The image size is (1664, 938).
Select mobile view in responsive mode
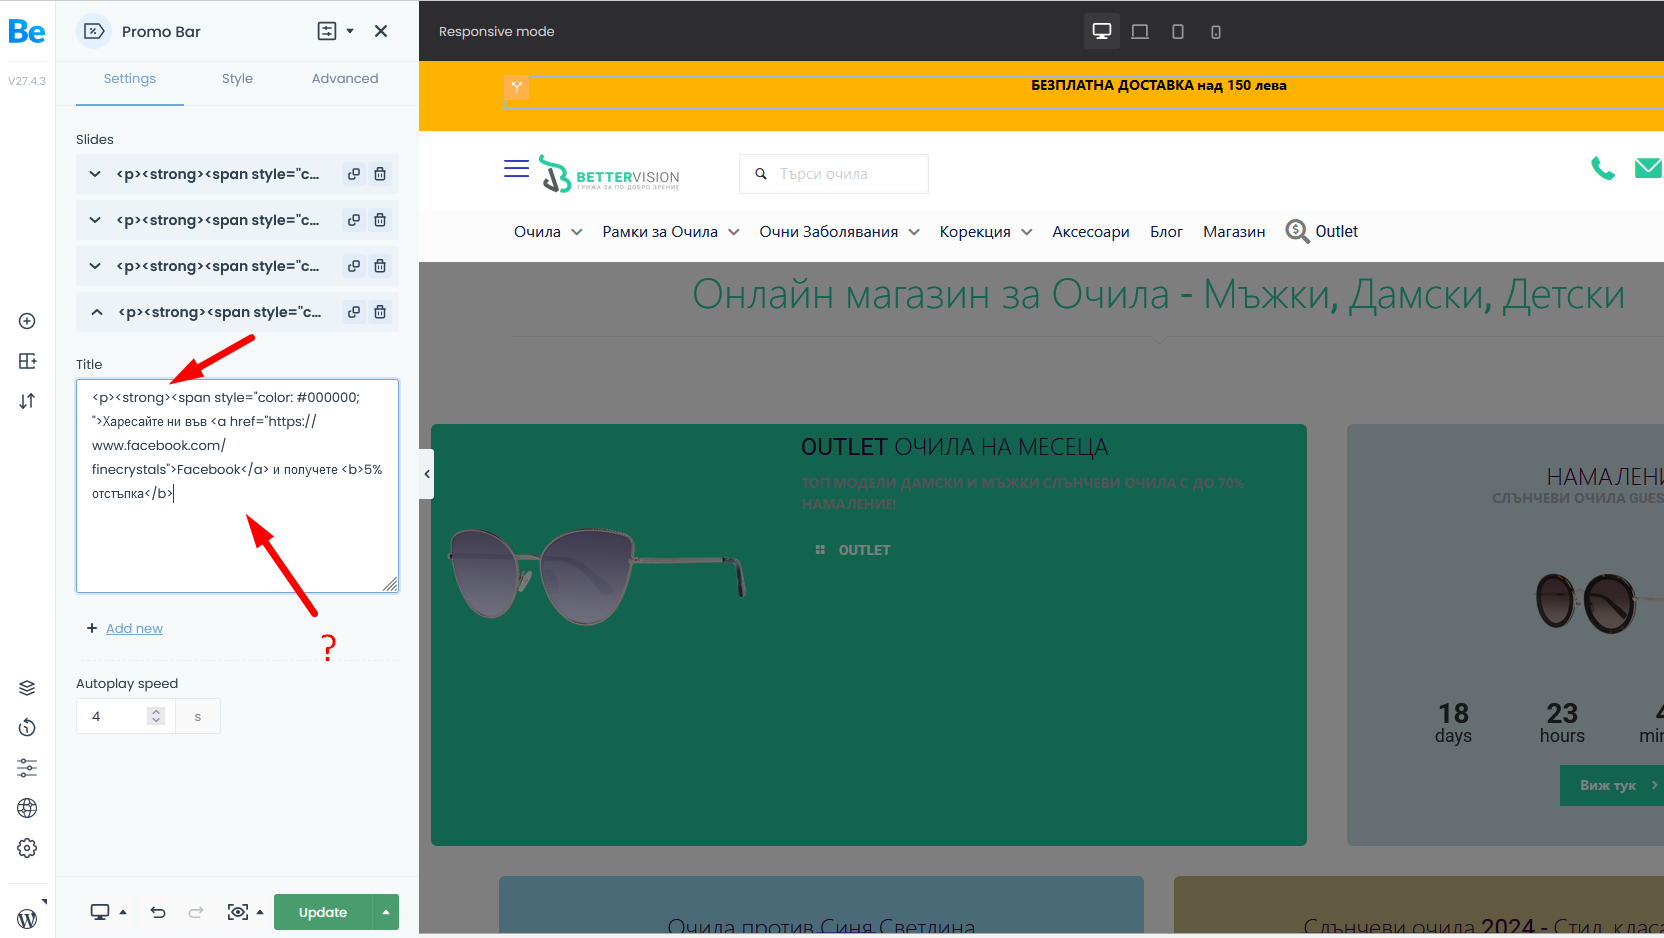[1216, 31]
